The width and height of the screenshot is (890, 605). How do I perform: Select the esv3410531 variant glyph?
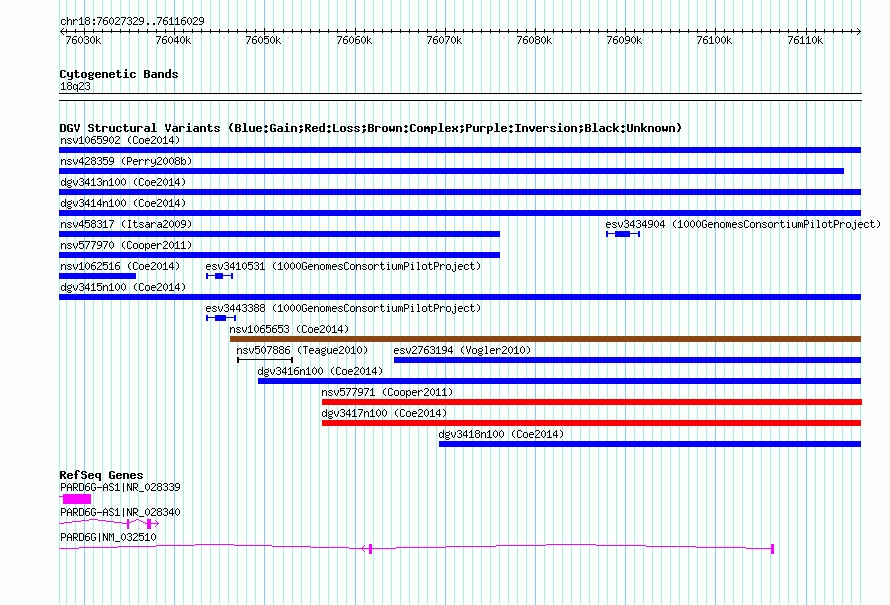coord(219,276)
